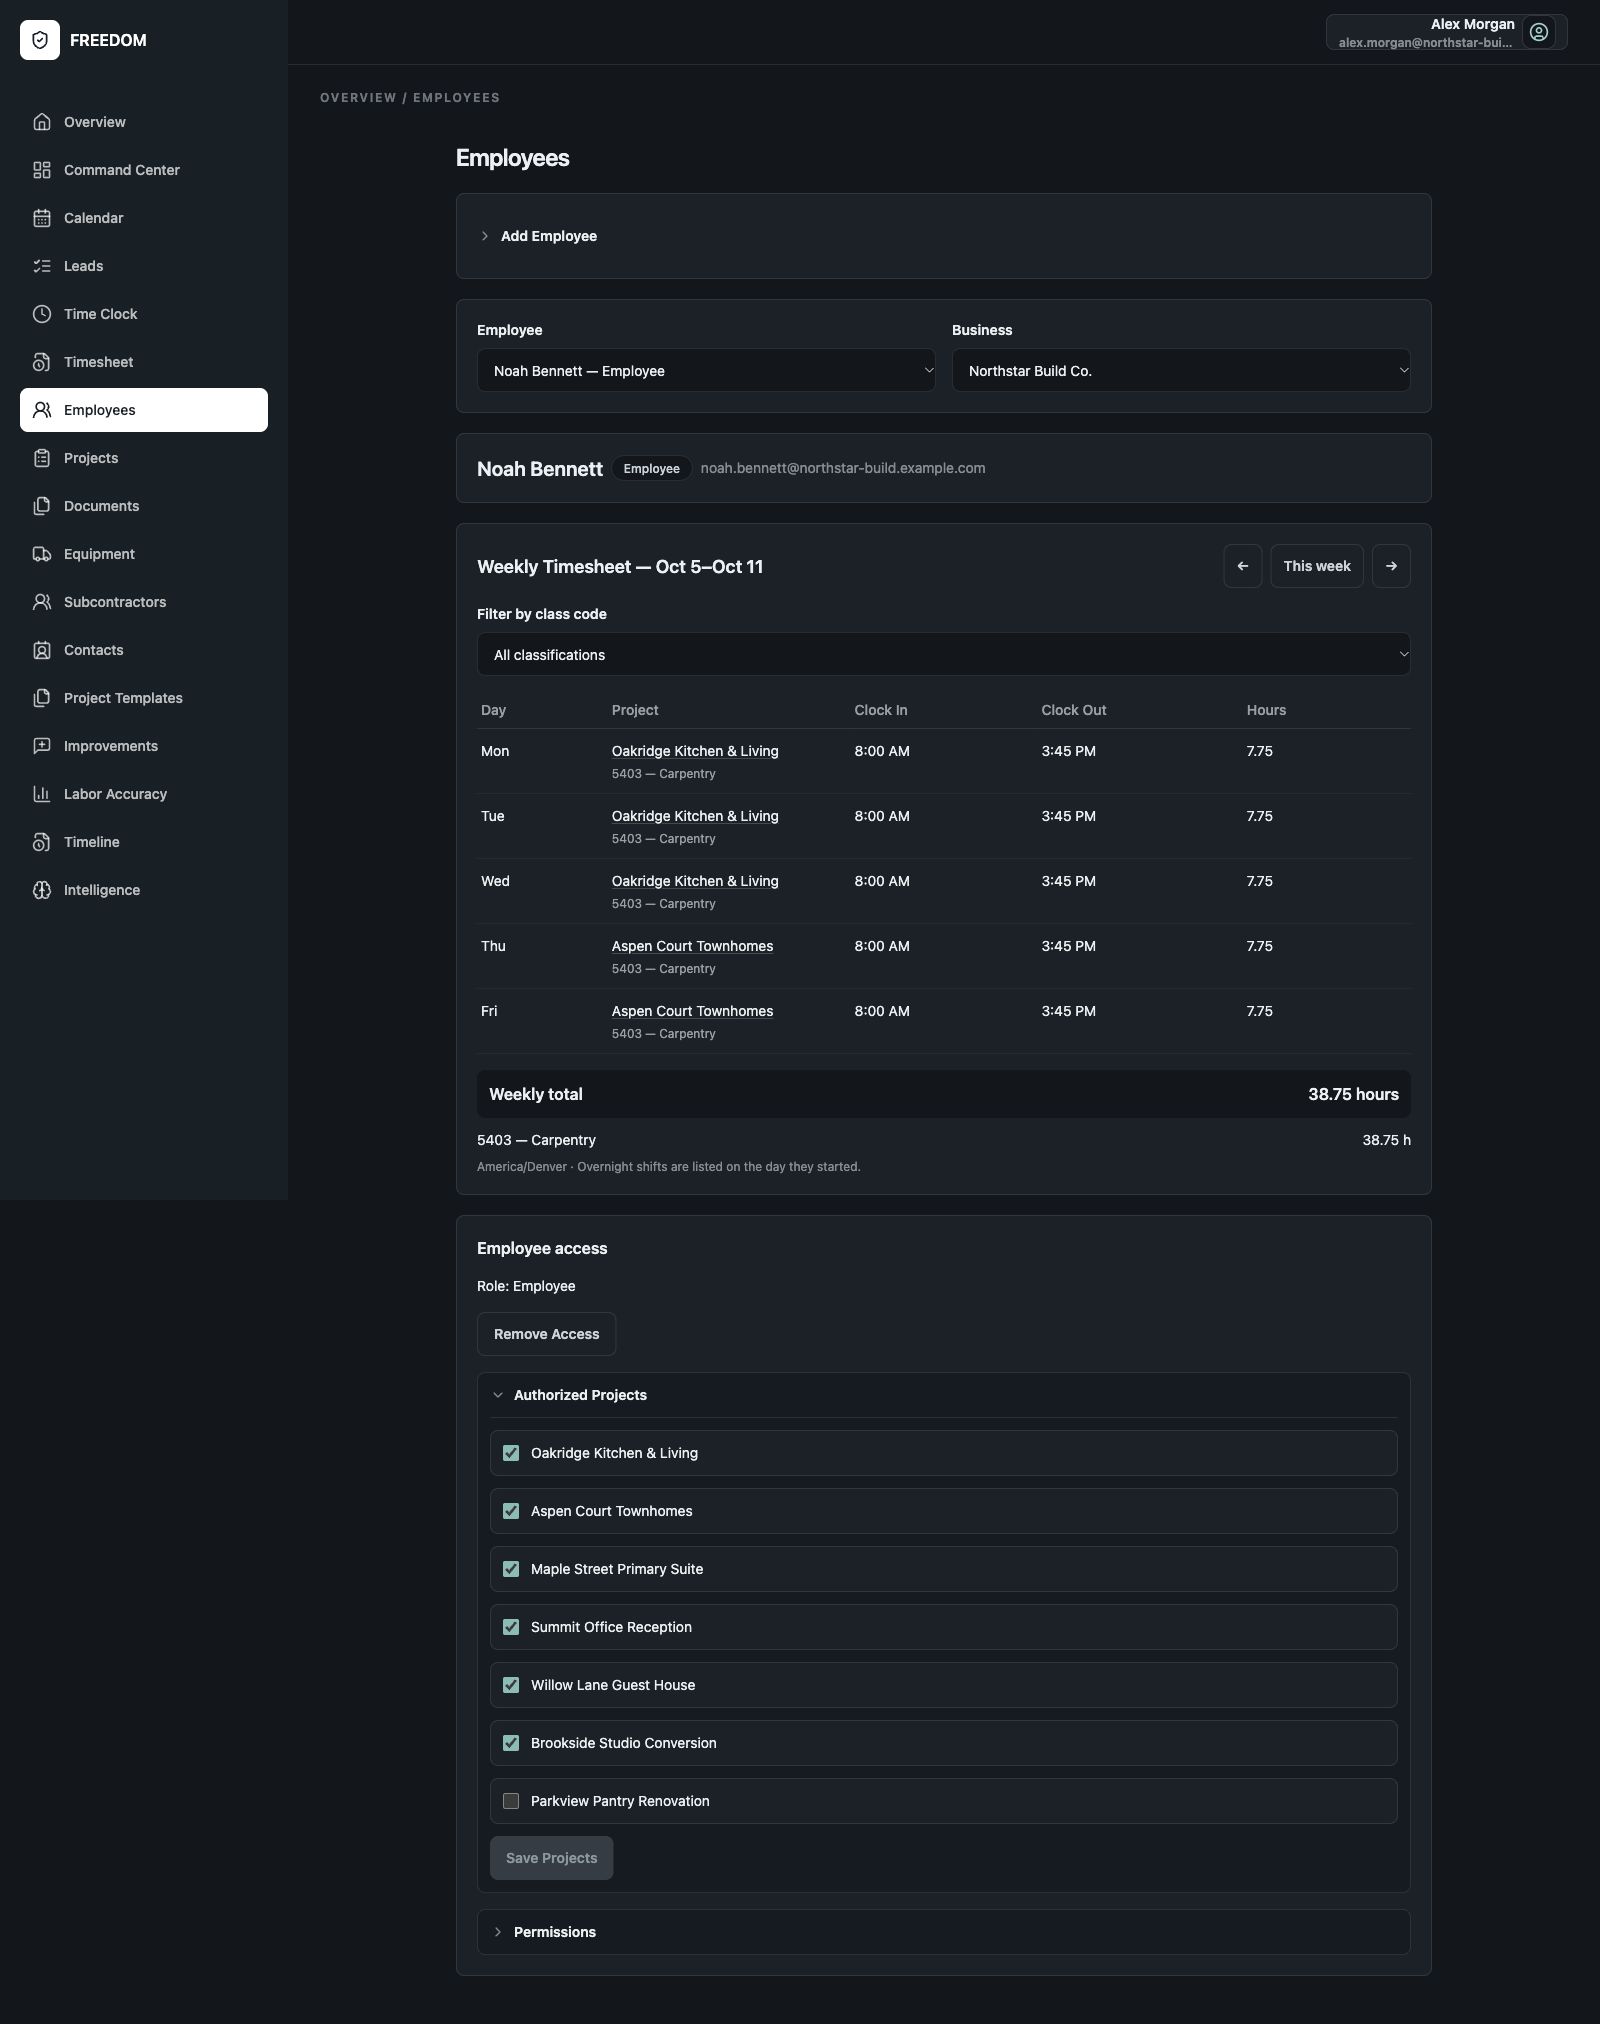Click the Freedom shield logo icon

(40, 40)
